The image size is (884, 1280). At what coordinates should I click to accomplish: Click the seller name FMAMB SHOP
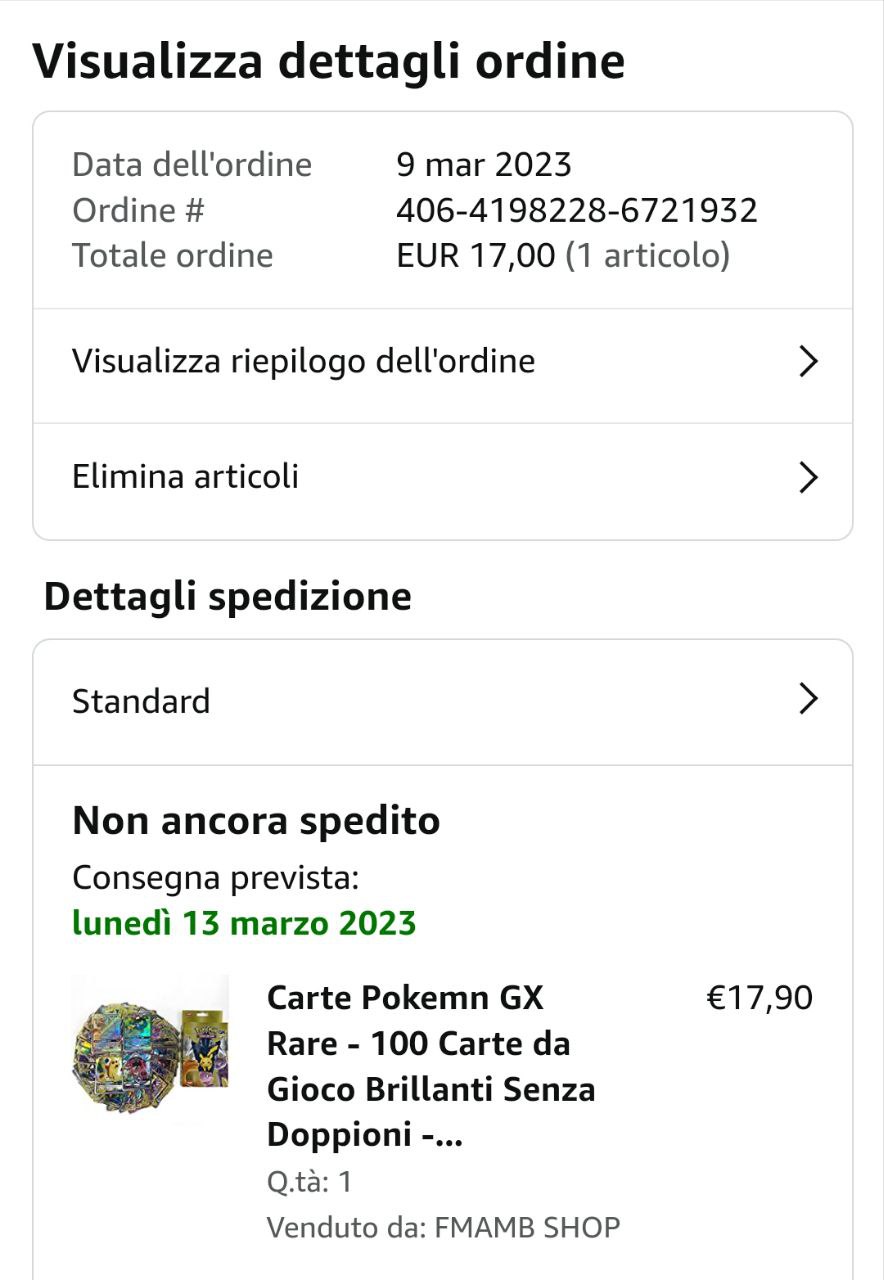click(527, 1227)
